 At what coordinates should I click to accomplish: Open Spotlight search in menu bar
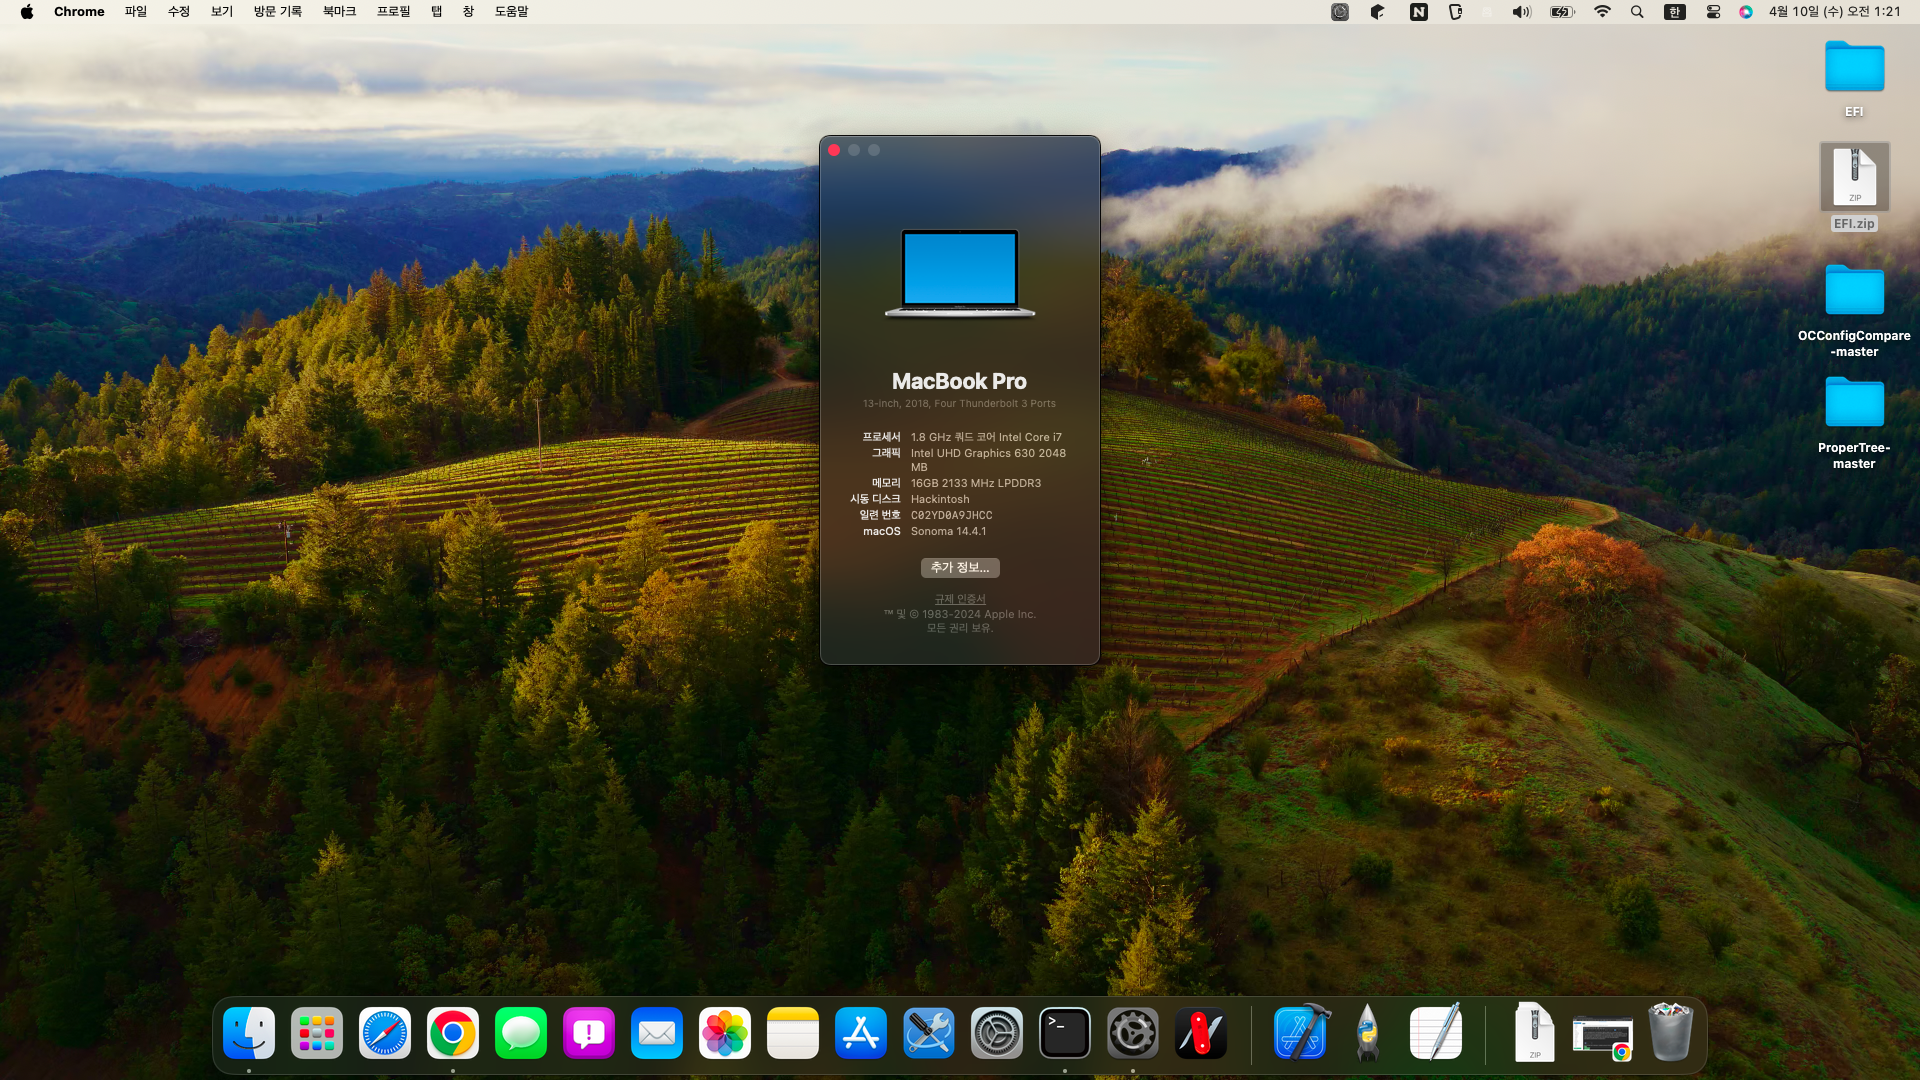click(x=1637, y=12)
